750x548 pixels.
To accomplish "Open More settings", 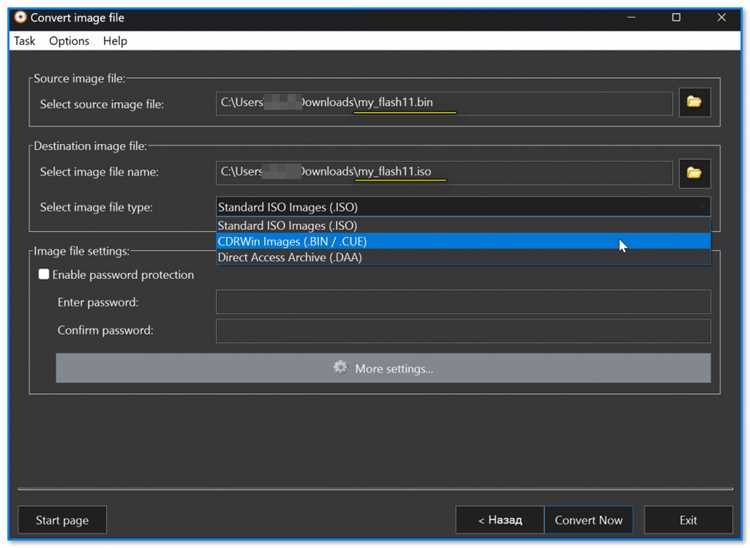I will pyautogui.click(x=383, y=368).
